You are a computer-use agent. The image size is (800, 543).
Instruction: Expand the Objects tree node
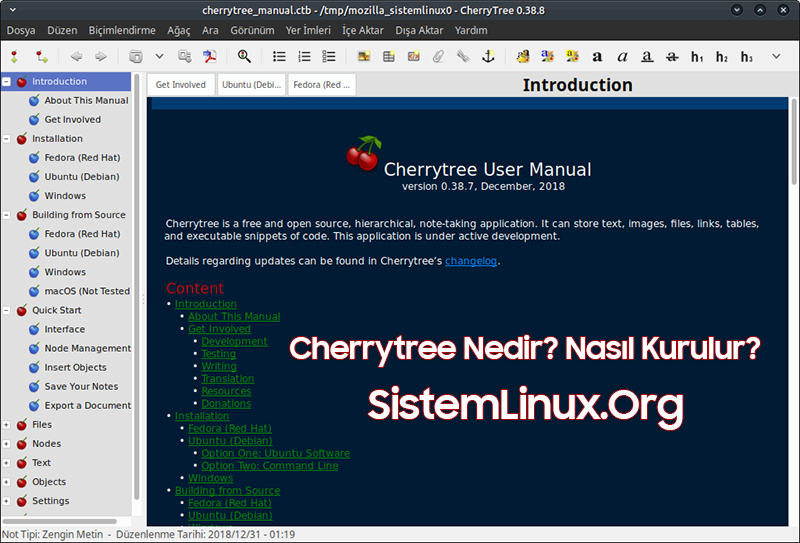[7, 482]
